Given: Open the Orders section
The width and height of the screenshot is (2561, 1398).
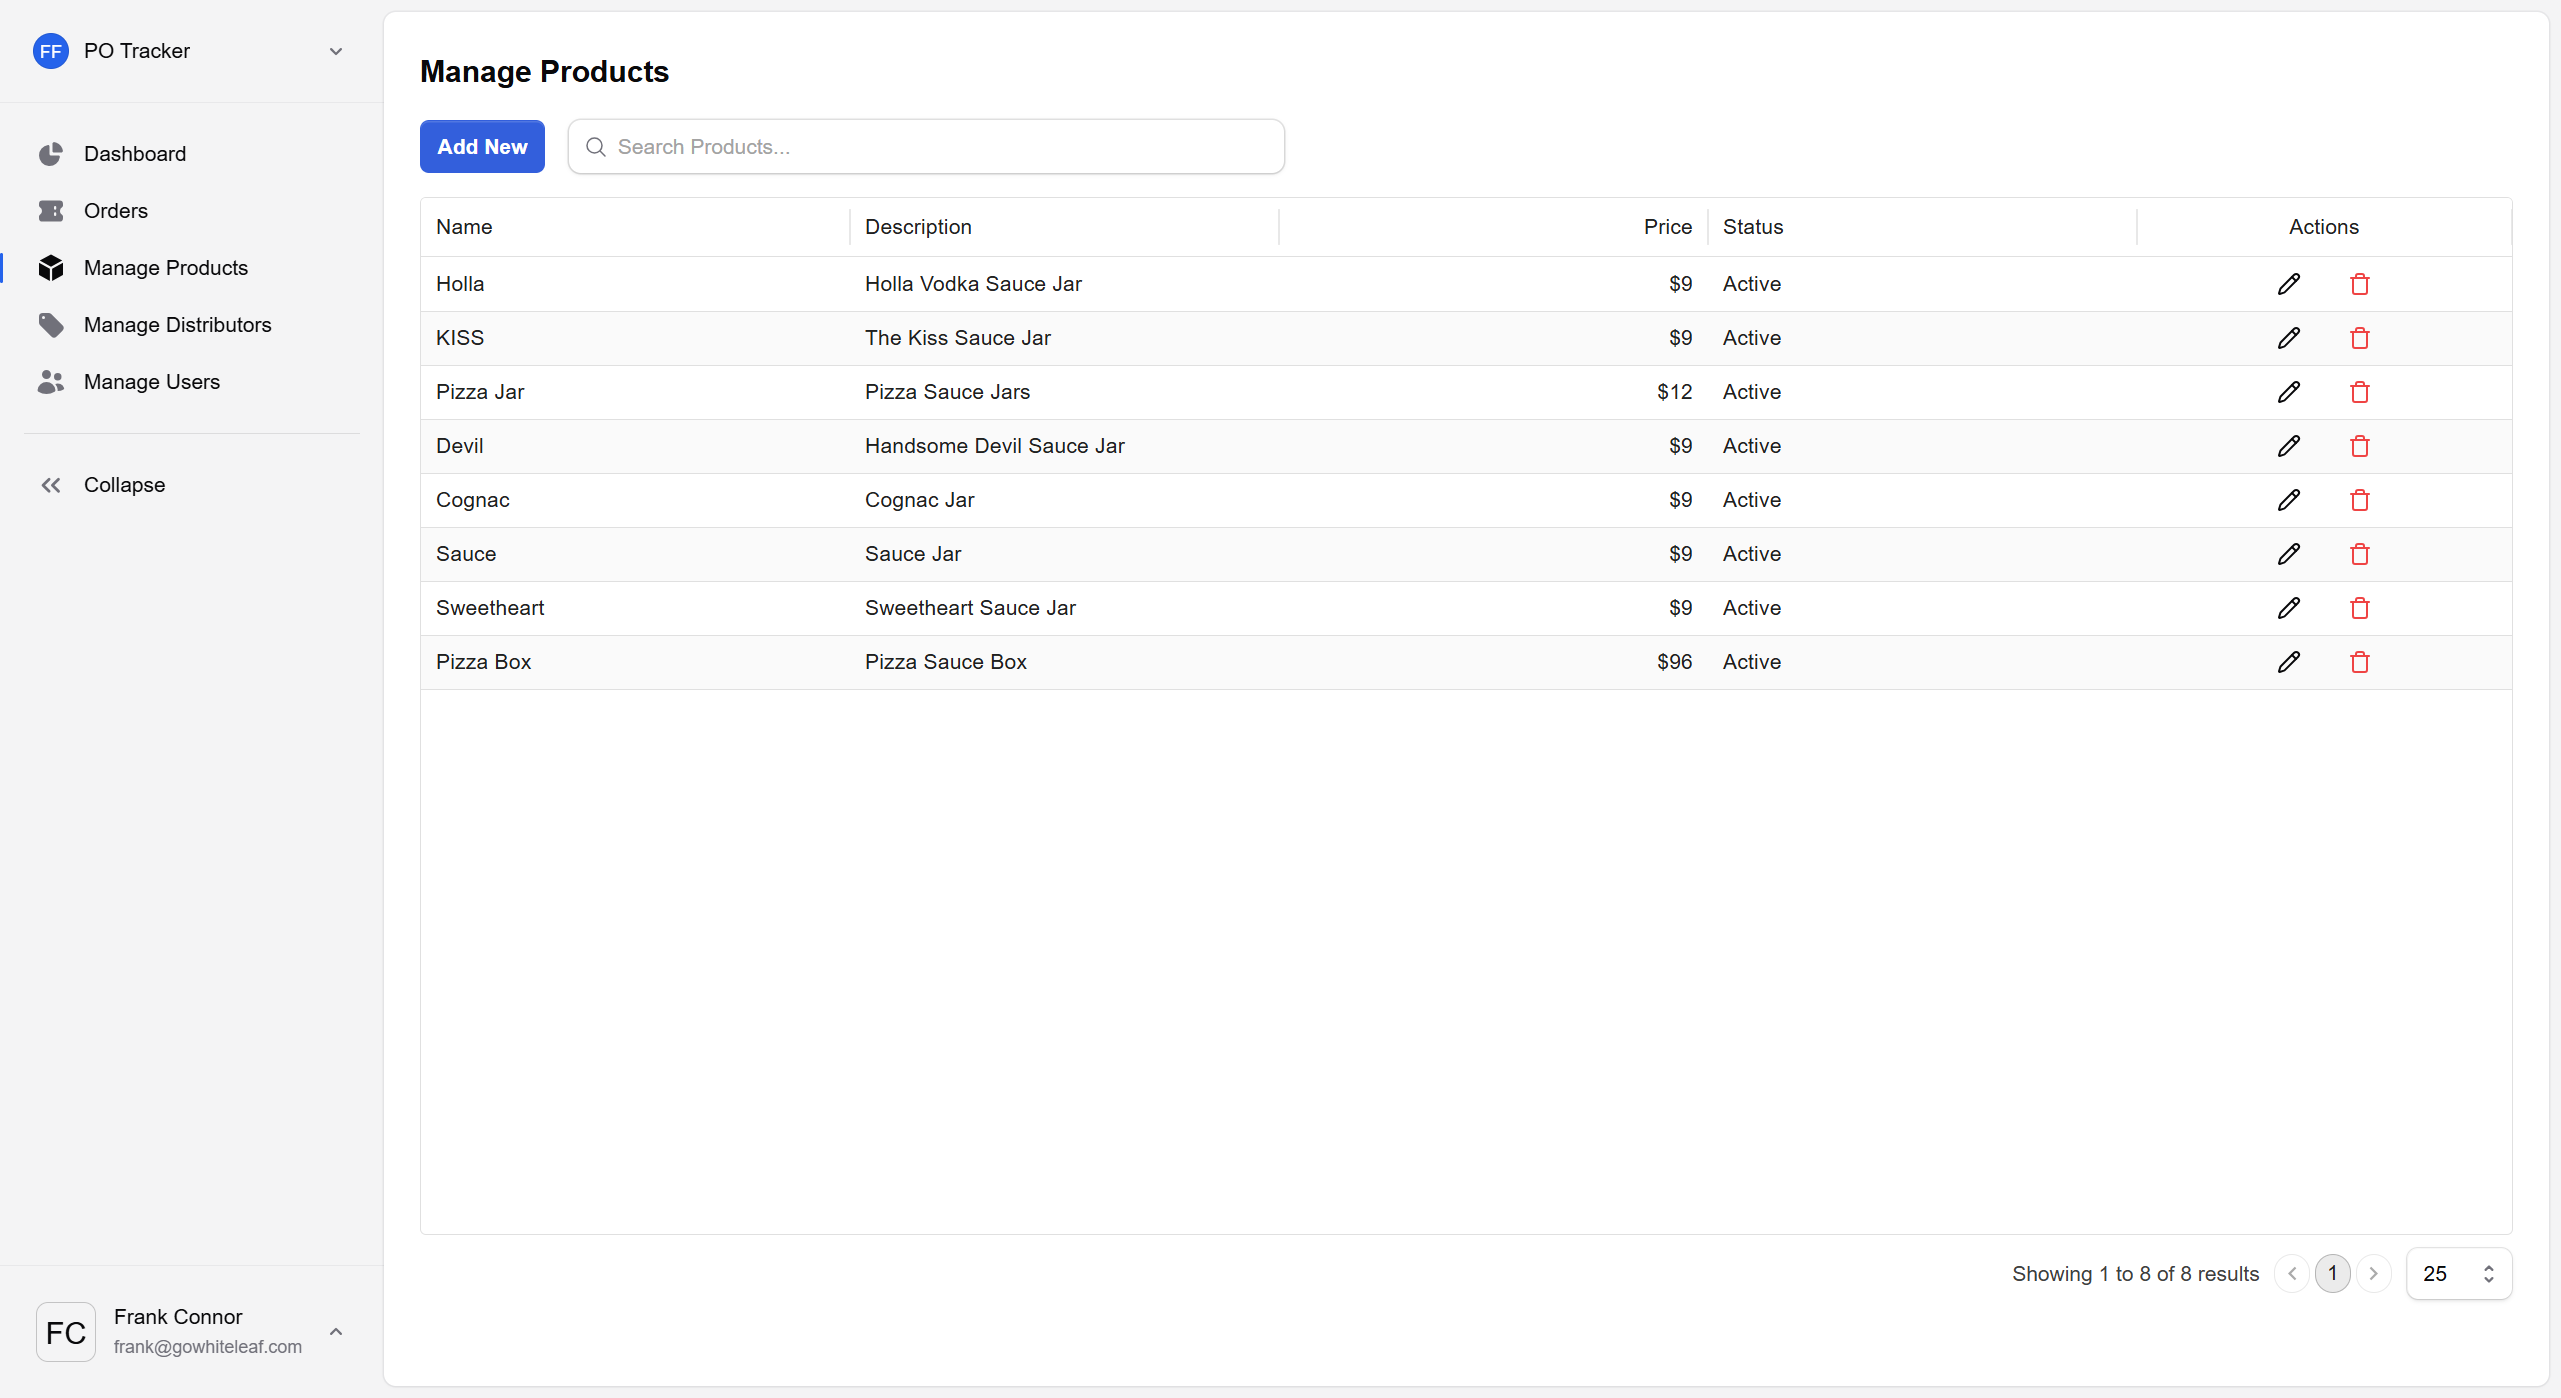Looking at the screenshot, I should (x=115, y=211).
